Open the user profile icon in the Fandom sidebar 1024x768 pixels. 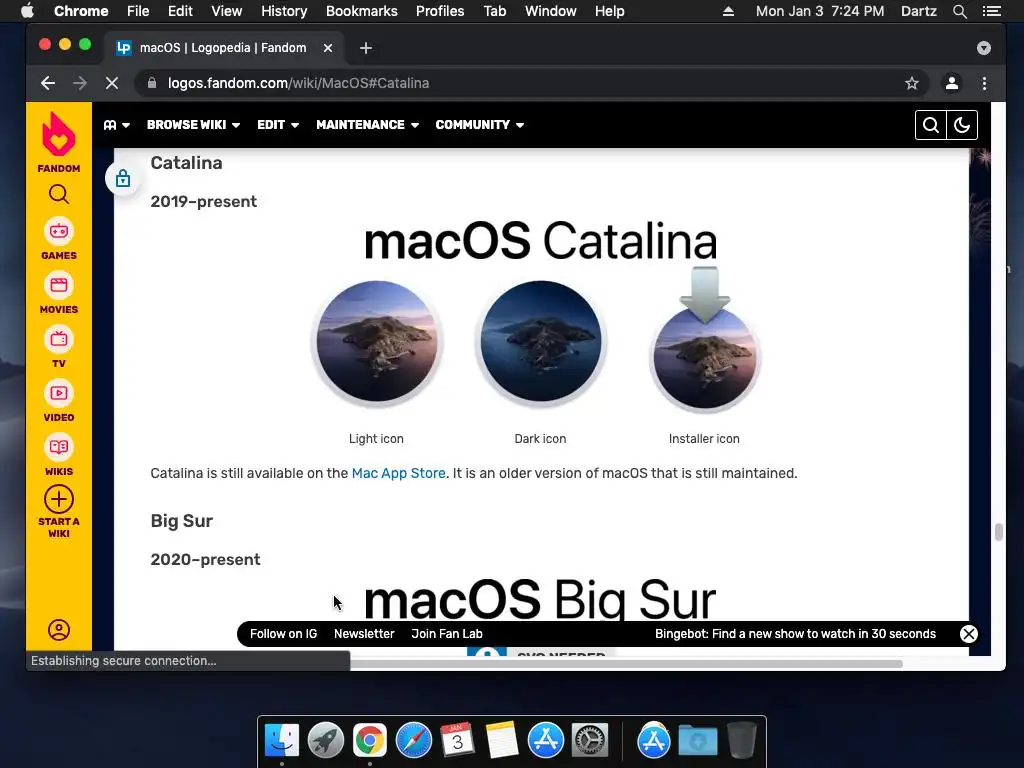pyautogui.click(x=59, y=630)
